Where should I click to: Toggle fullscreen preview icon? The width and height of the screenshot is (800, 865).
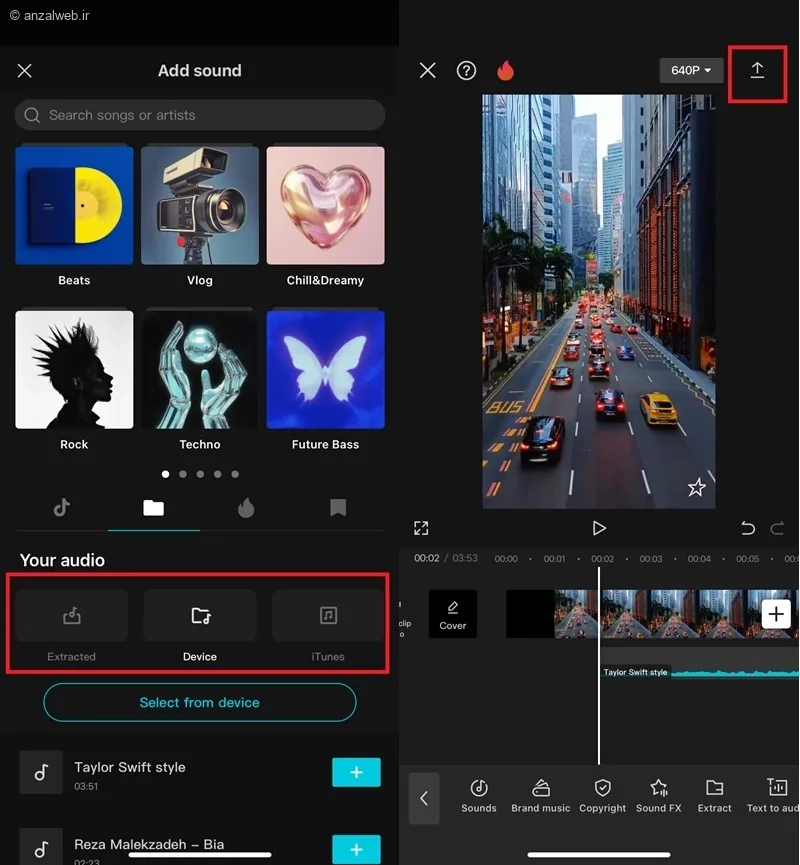(x=421, y=528)
